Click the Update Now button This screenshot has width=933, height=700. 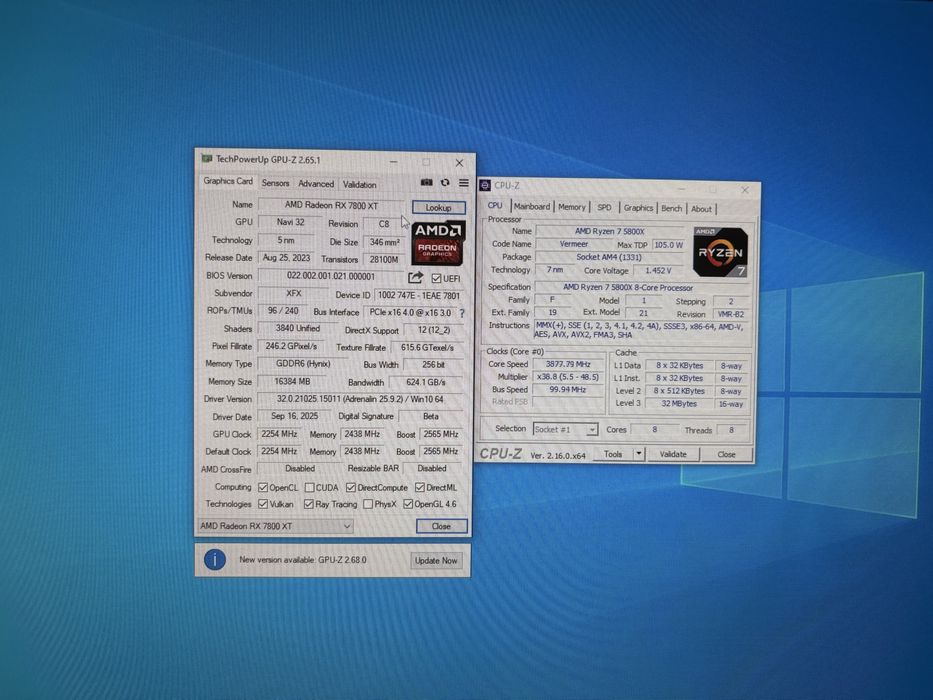(x=436, y=561)
